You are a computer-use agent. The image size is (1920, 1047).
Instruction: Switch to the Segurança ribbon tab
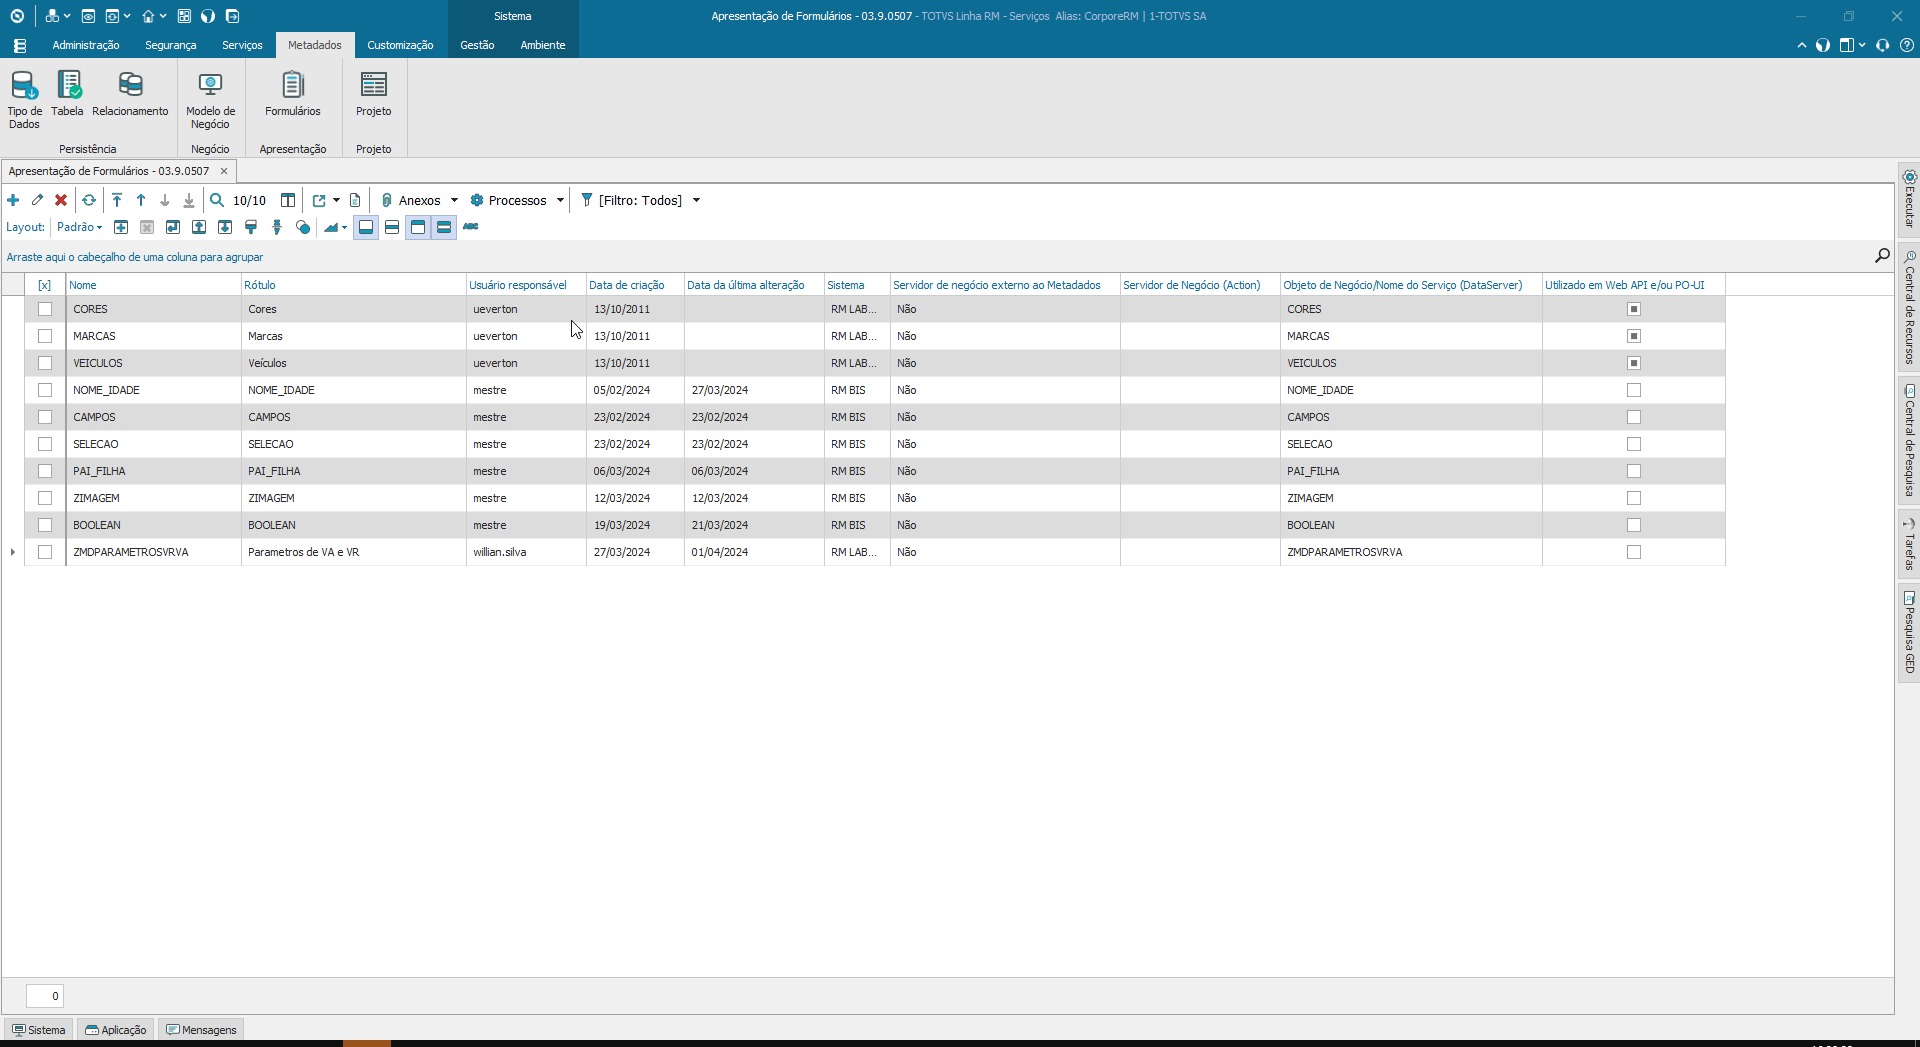click(x=170, y=45)
